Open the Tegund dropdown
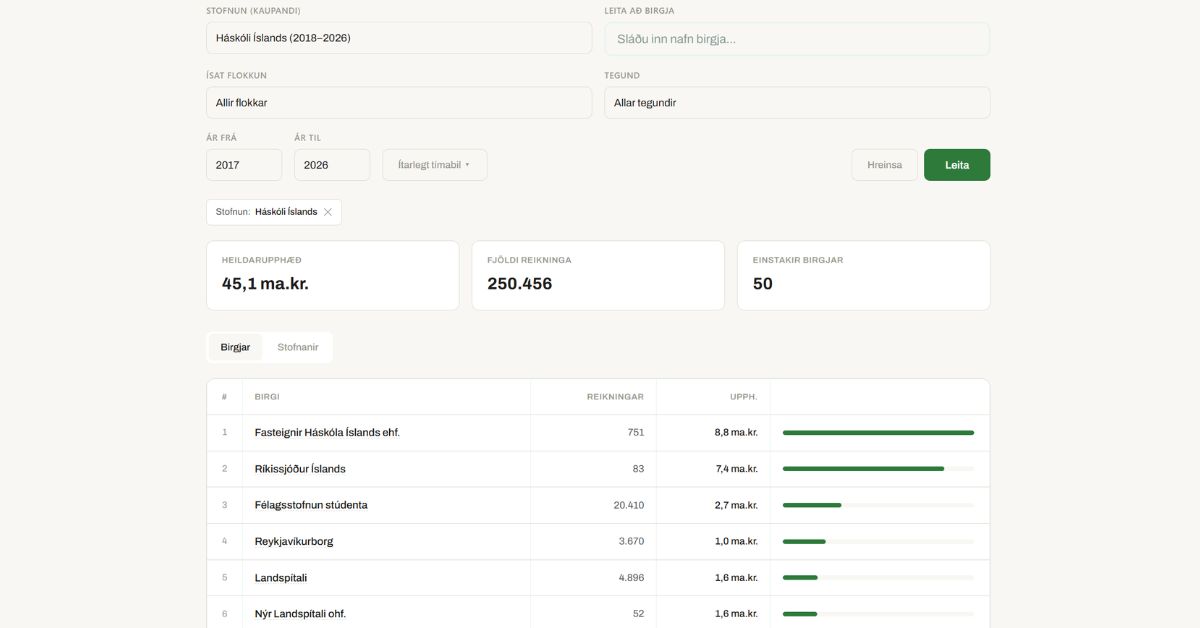The width and height of the screenshot is (1200, 628). tap(796, 102)
